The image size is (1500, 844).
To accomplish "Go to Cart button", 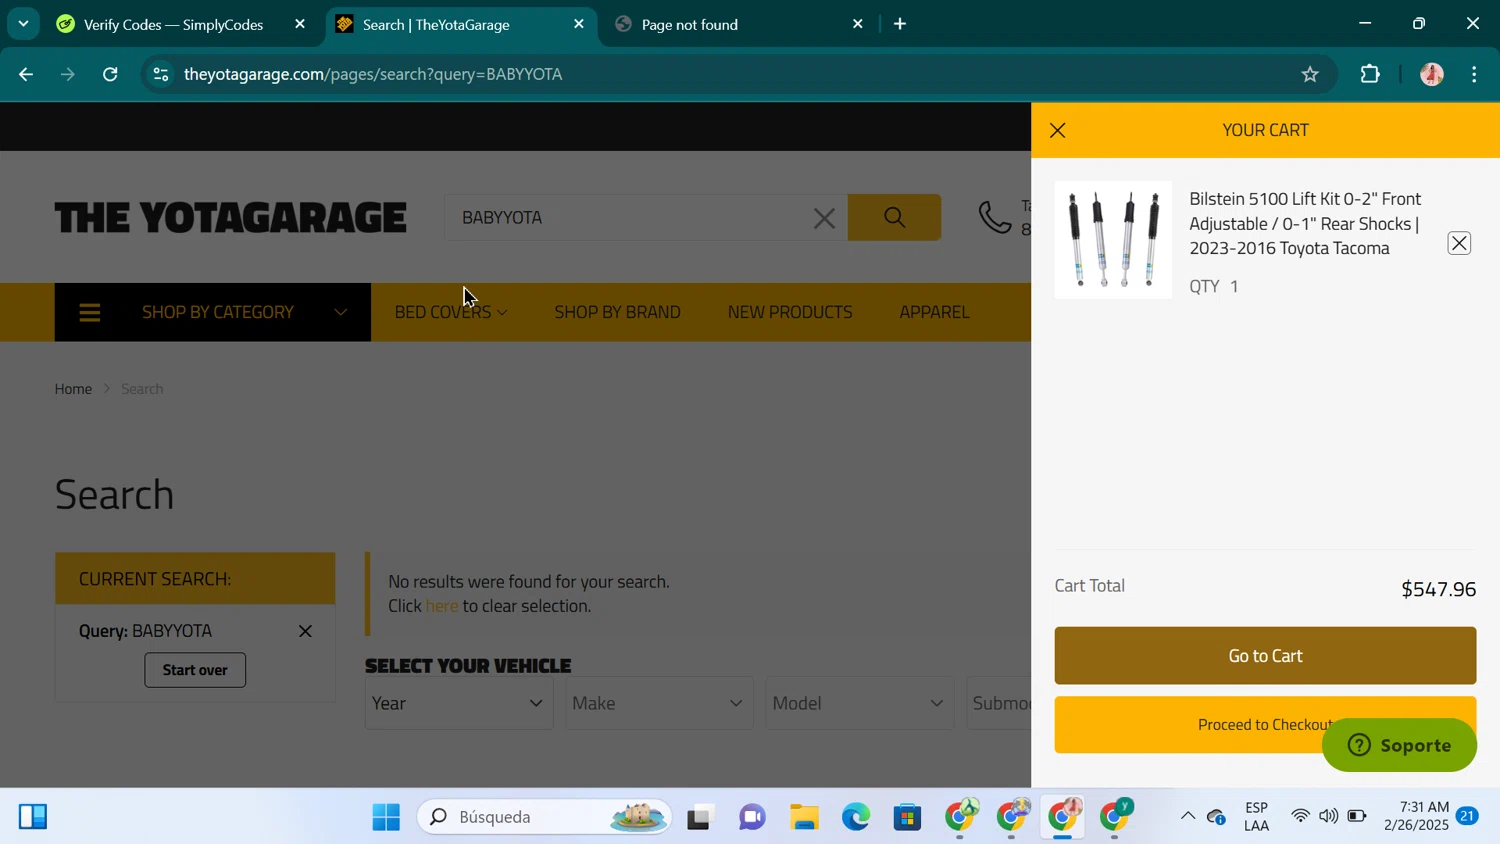I will [1265, 656].
